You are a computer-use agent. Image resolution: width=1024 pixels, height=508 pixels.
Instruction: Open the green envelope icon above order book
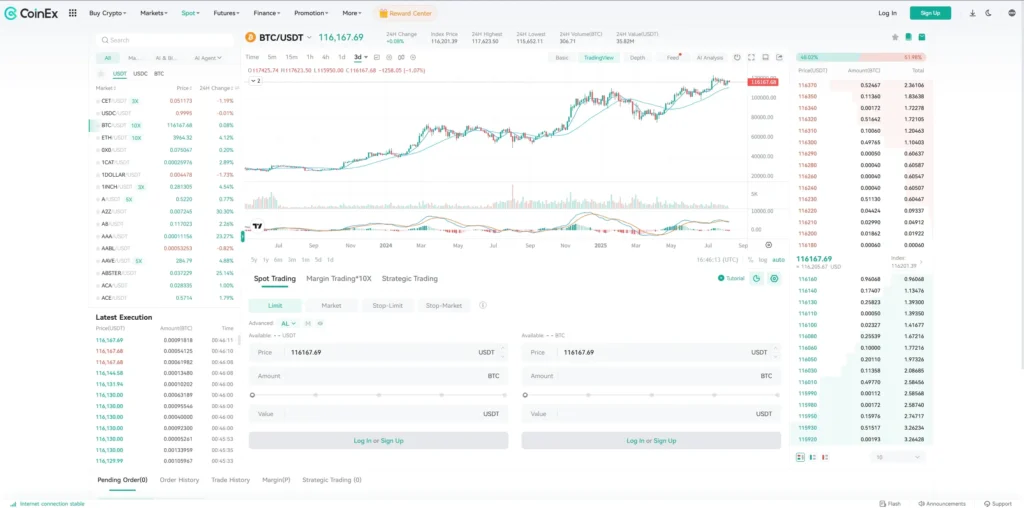coord(921,37)
